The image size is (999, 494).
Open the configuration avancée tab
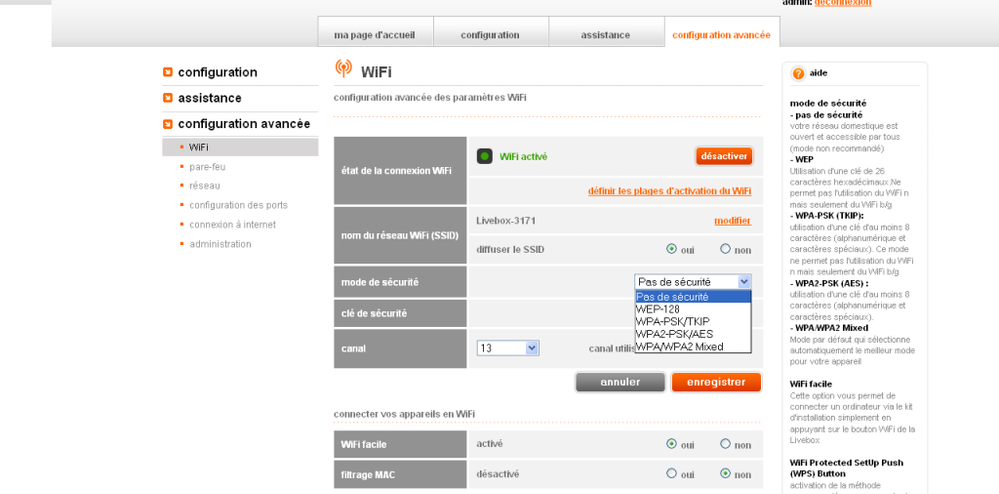click(722, 32)
